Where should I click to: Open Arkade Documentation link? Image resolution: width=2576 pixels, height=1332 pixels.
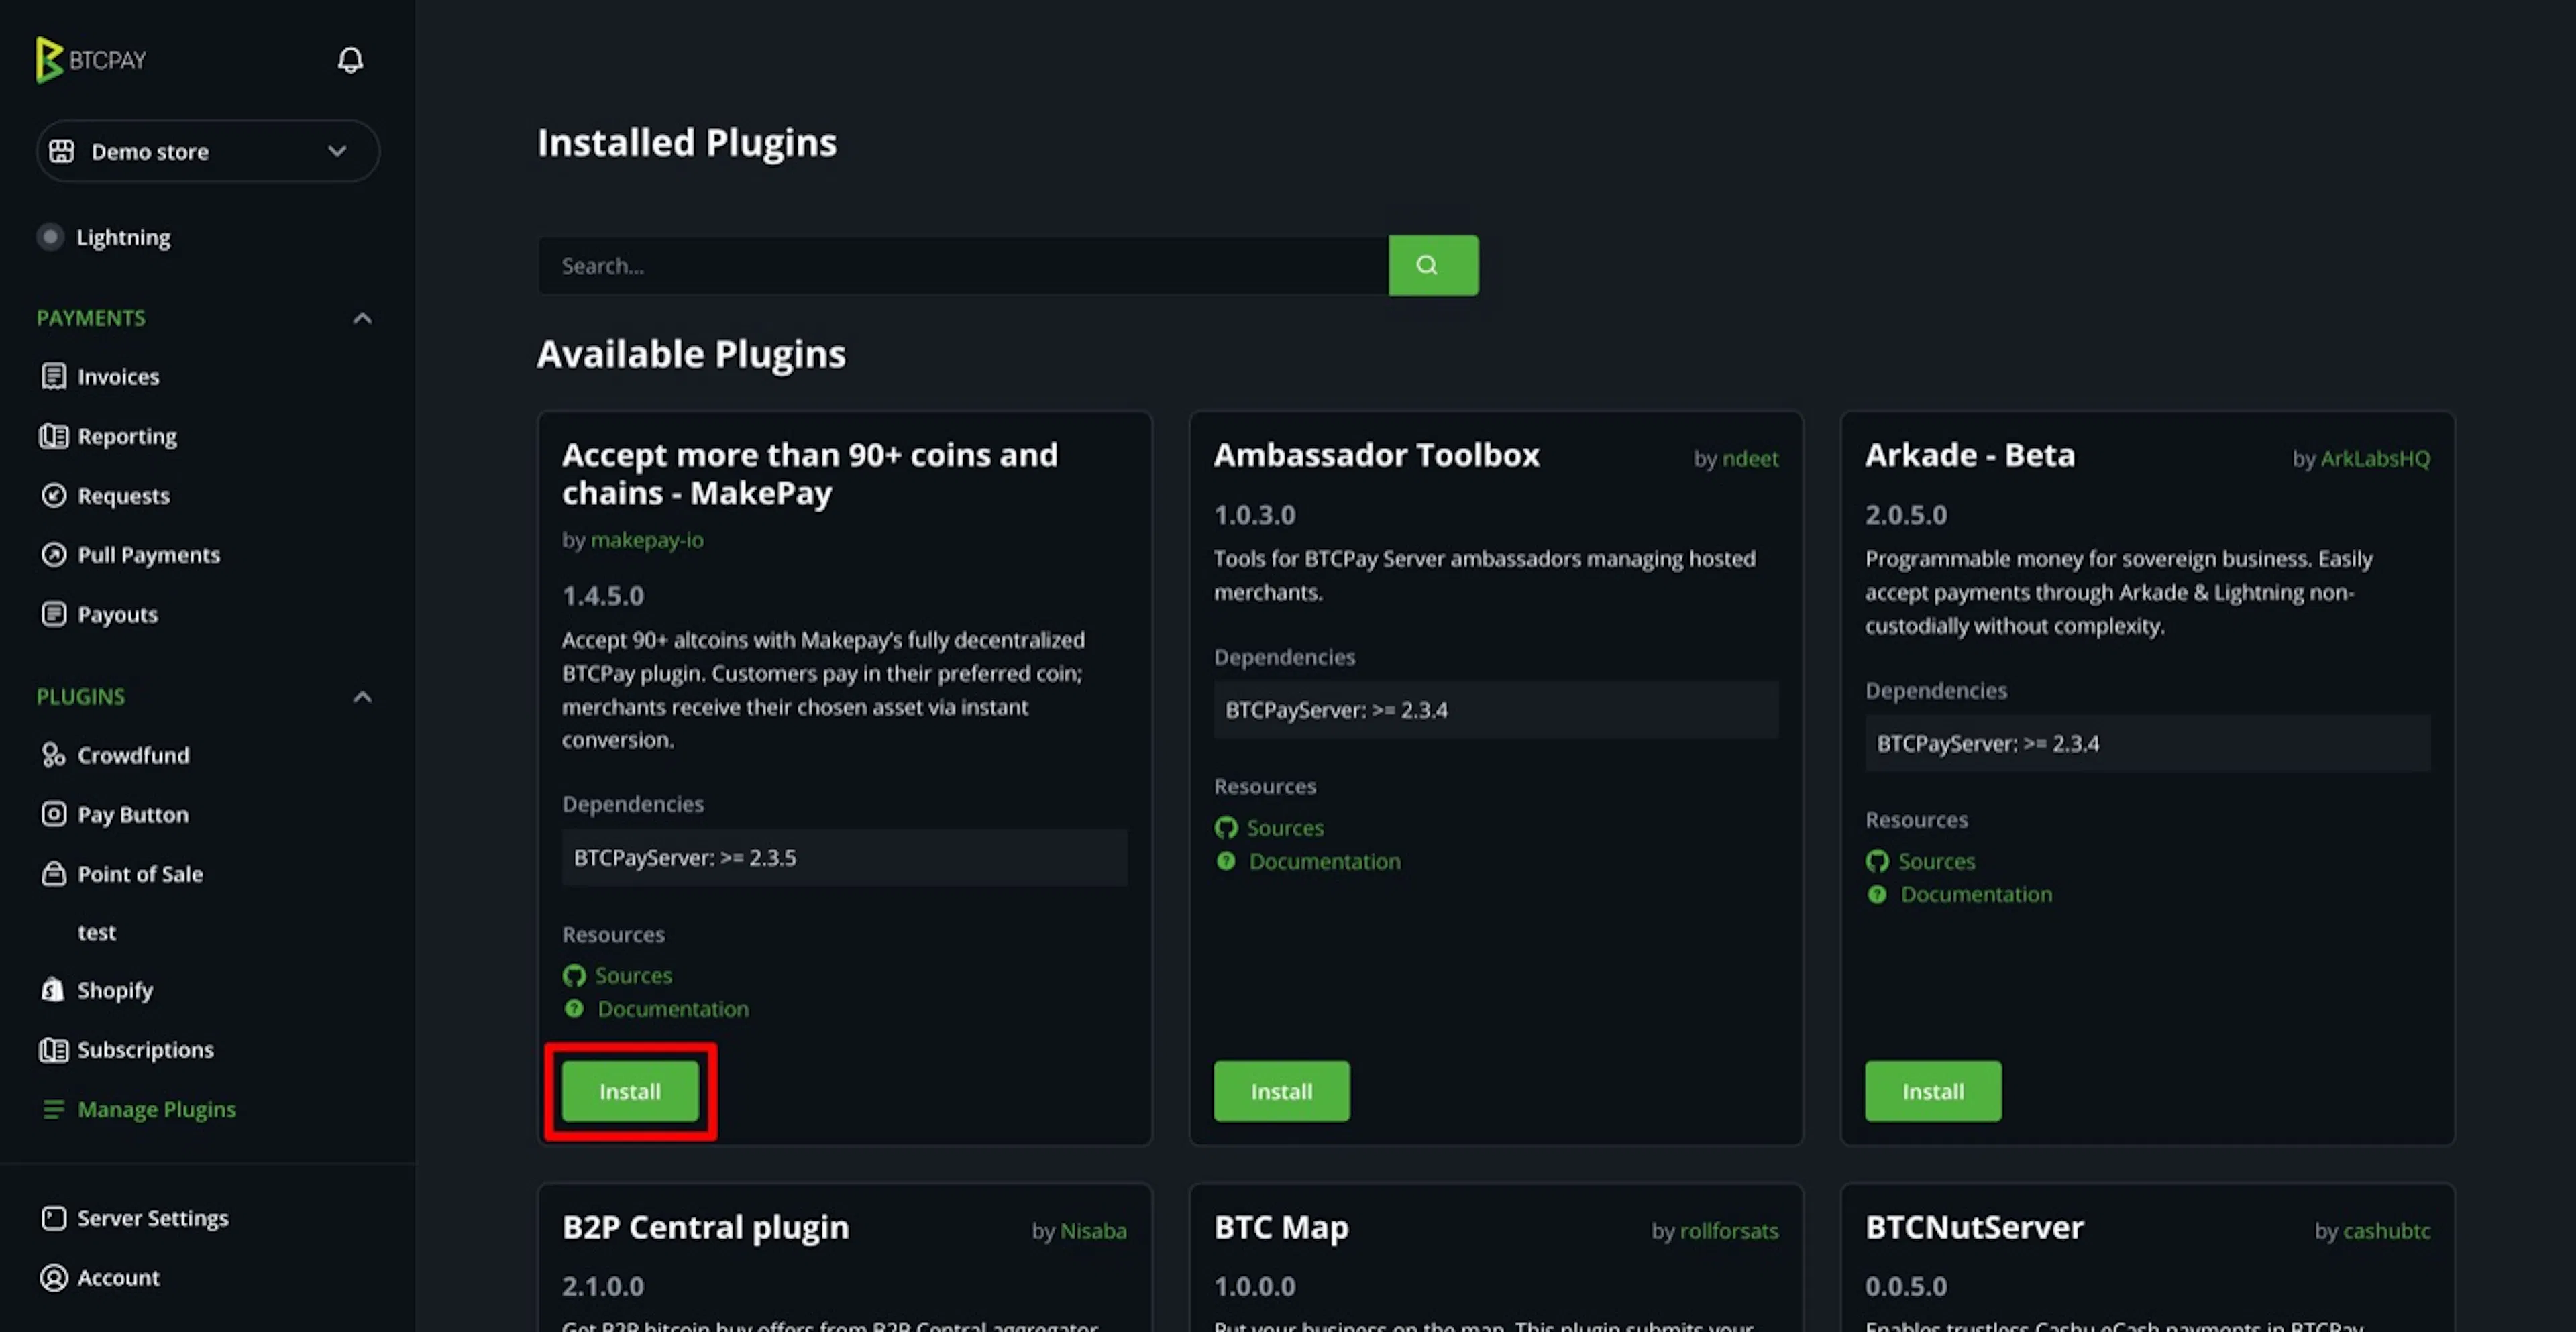[1976, 894]
